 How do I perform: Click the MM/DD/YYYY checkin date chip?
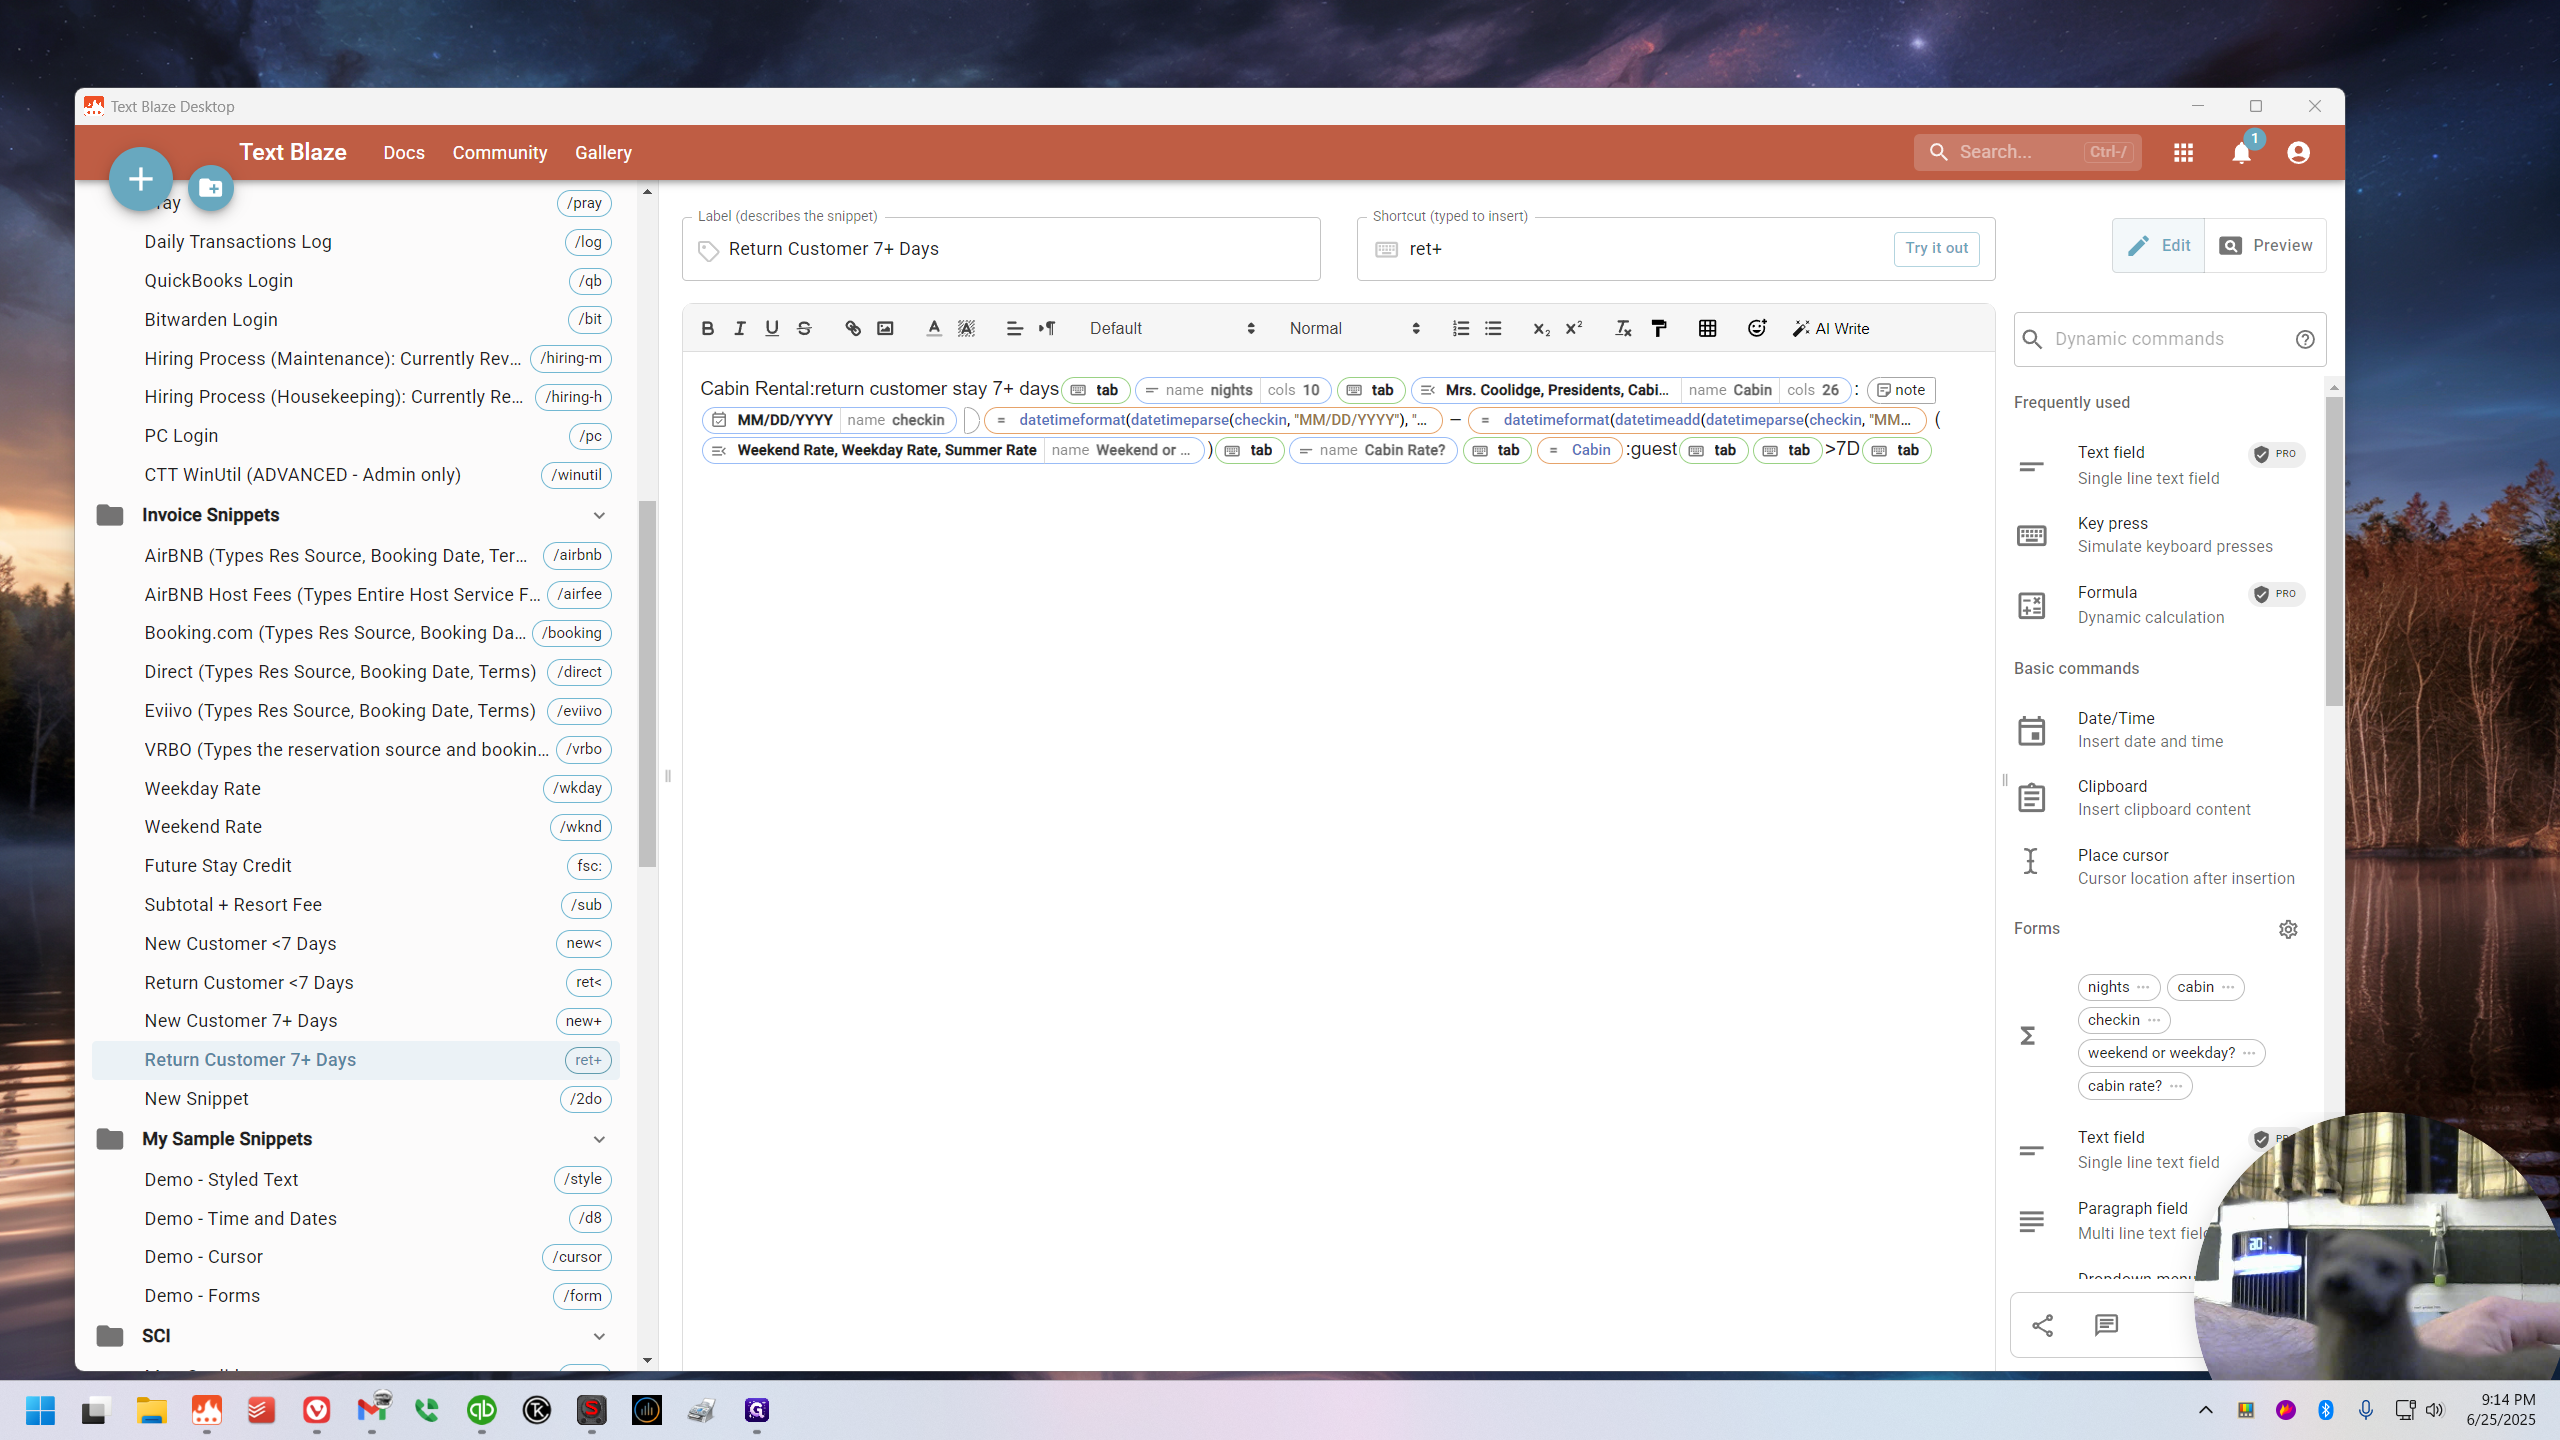pos(828,420)
